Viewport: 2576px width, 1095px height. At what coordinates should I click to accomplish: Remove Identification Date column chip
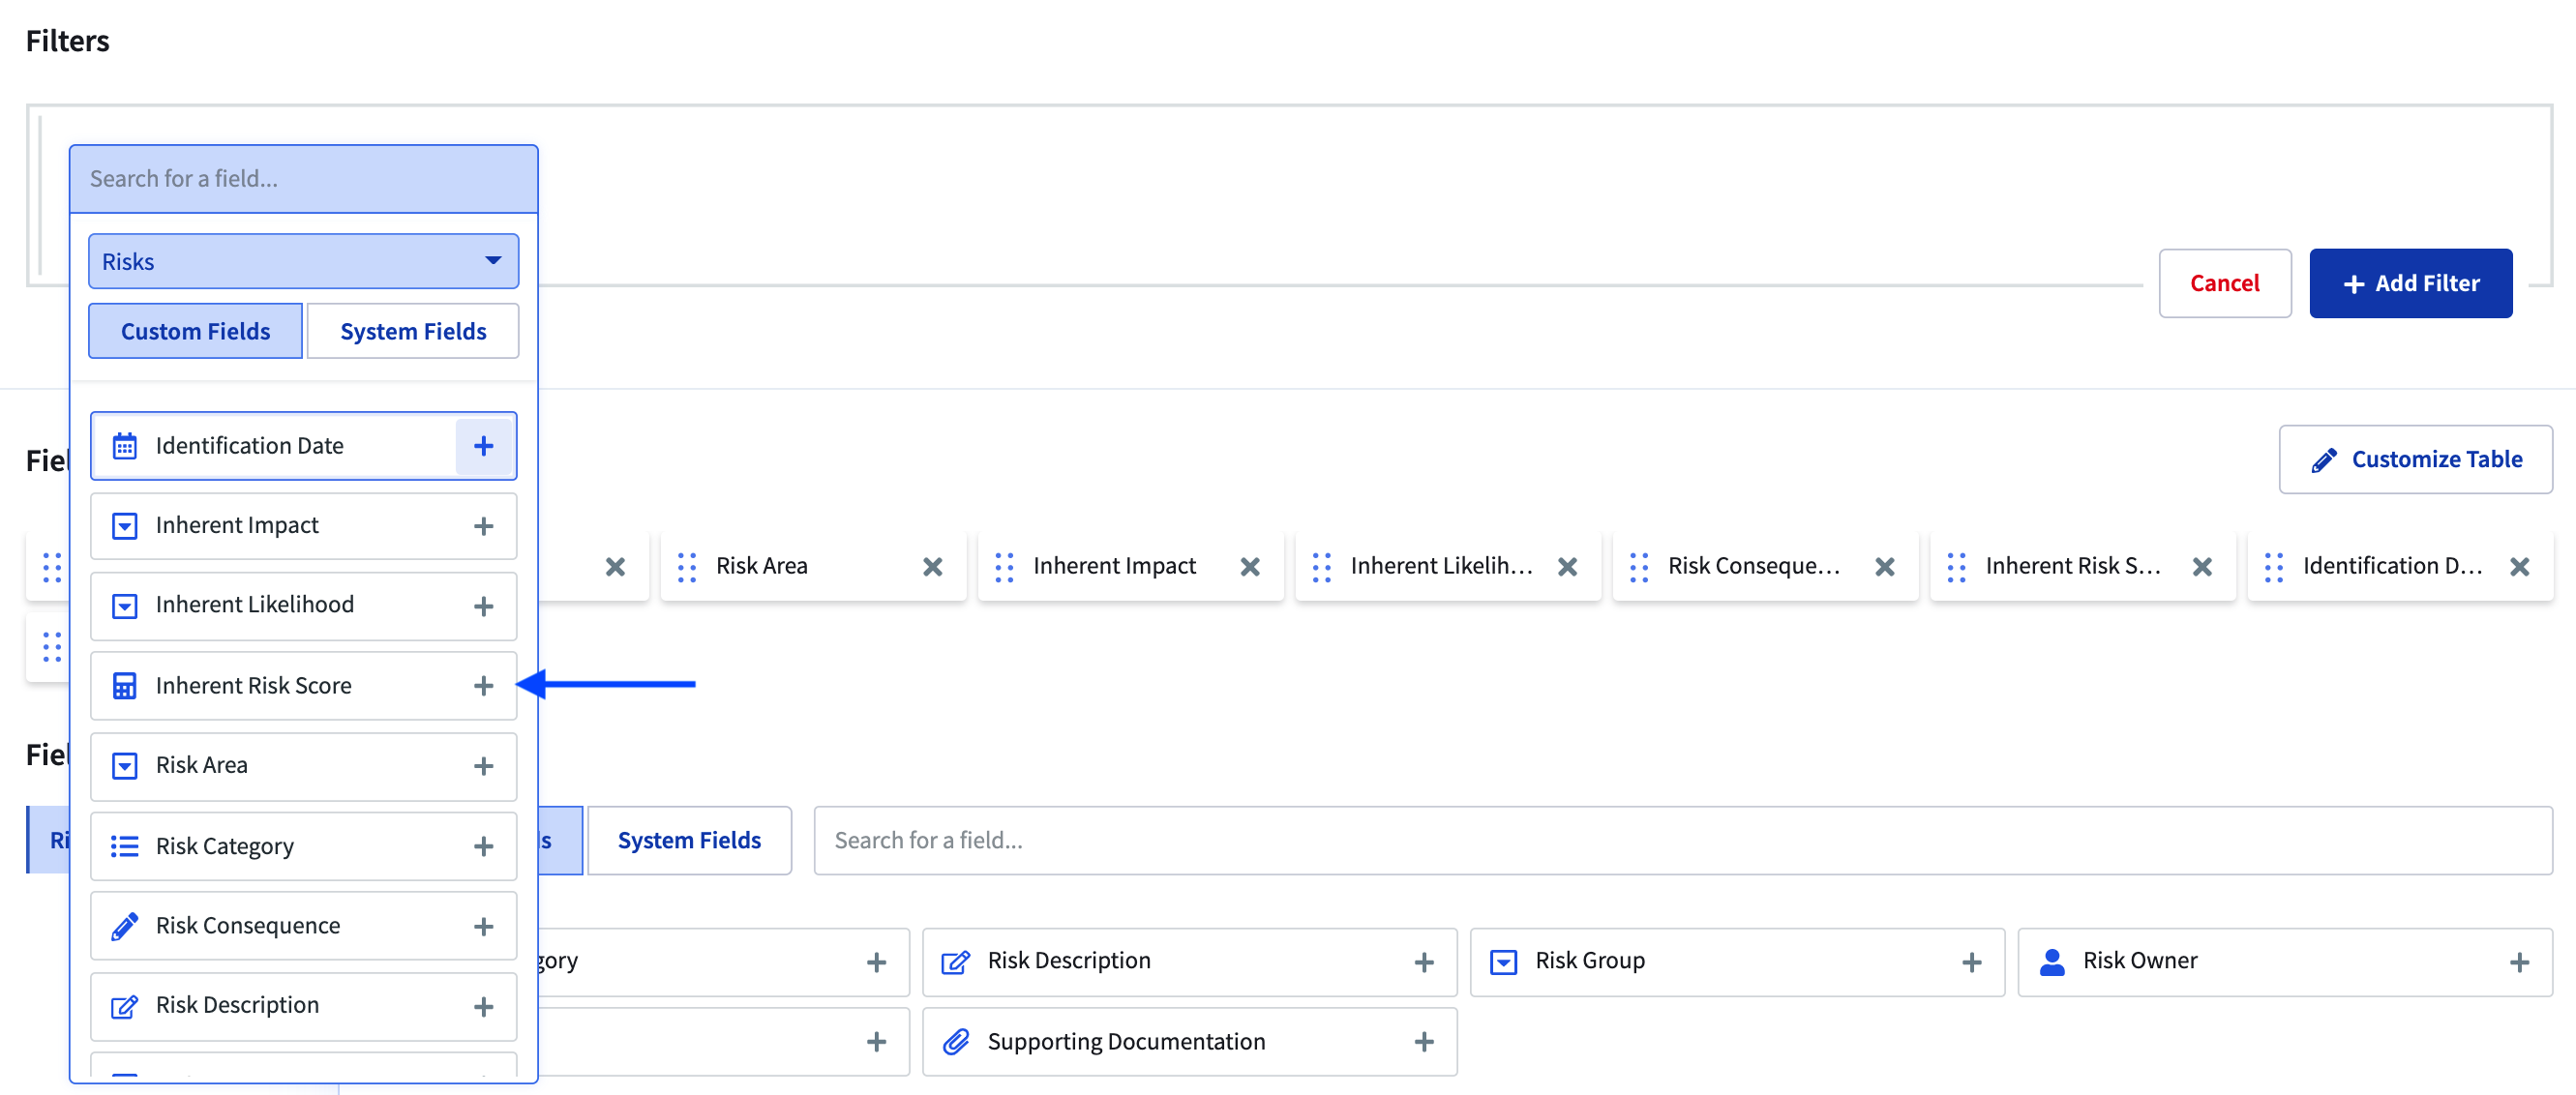[x=2519, y=567]
